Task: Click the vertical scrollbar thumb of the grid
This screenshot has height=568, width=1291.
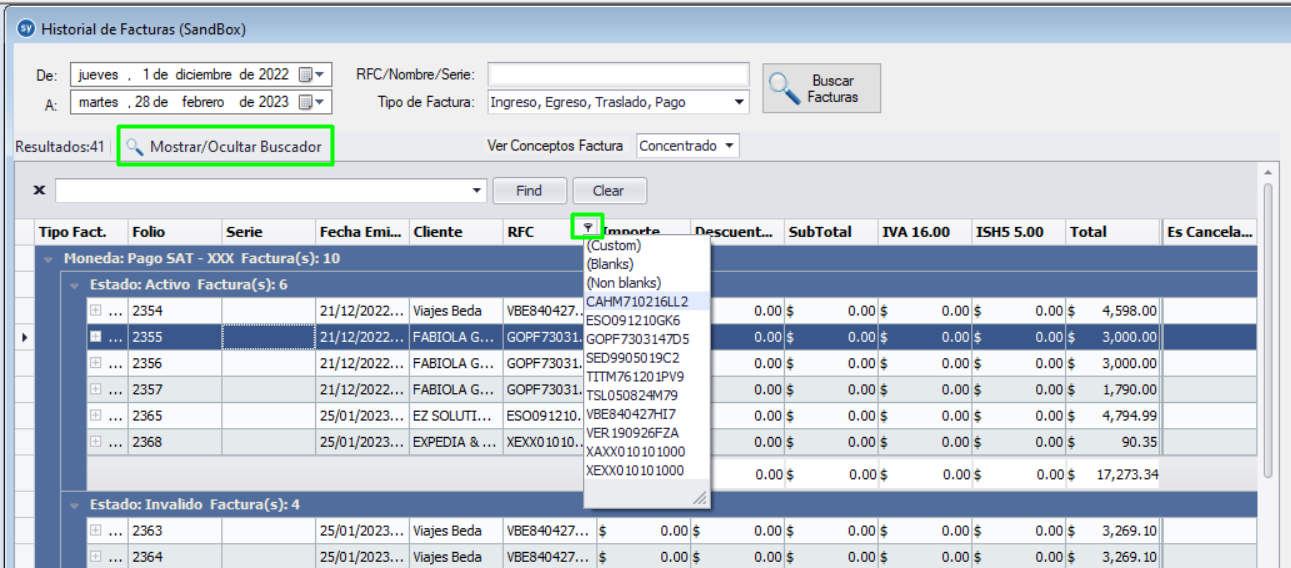Action: click(x=1268, y=330)
